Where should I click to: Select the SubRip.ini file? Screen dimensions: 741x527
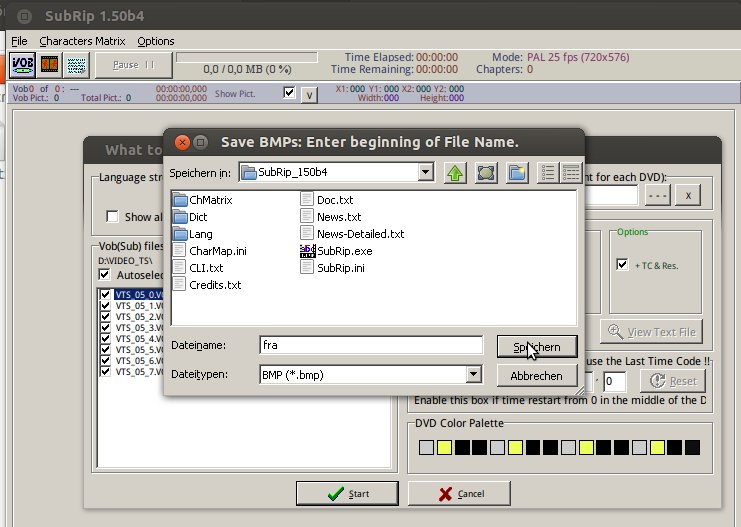click(x=333, y=268)
